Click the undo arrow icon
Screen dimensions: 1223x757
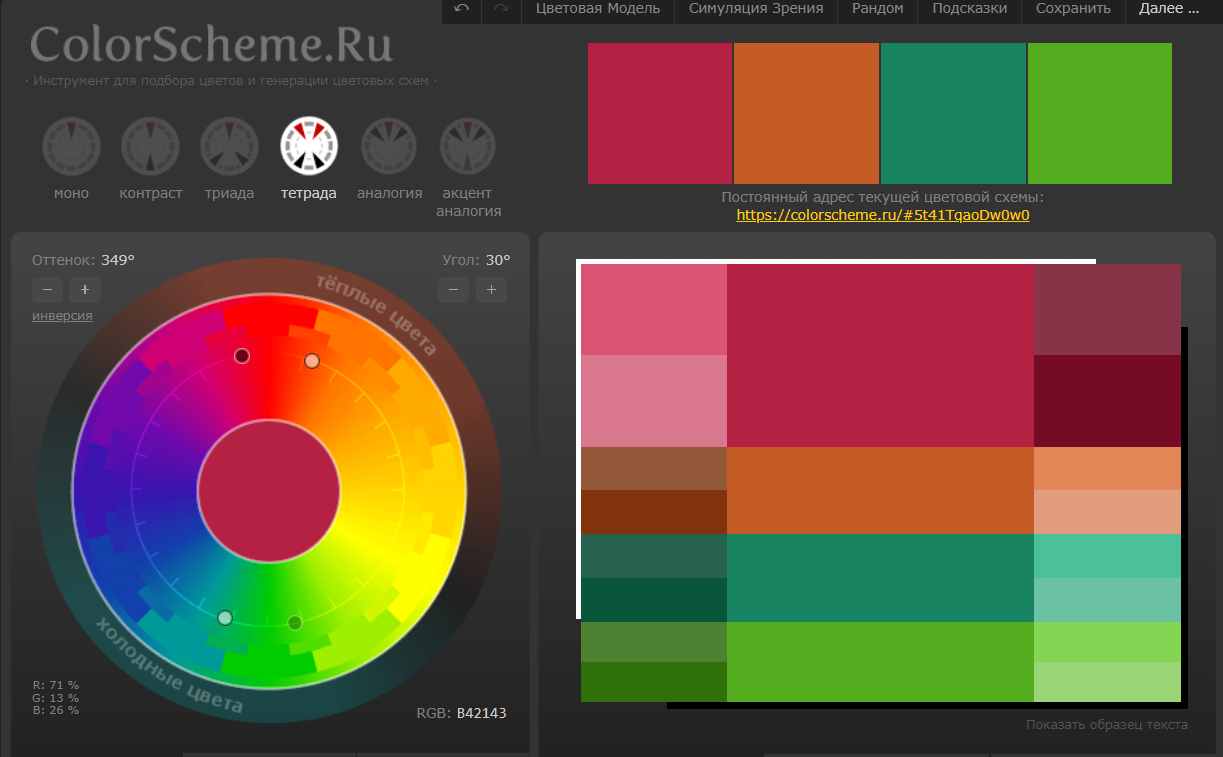461,9
